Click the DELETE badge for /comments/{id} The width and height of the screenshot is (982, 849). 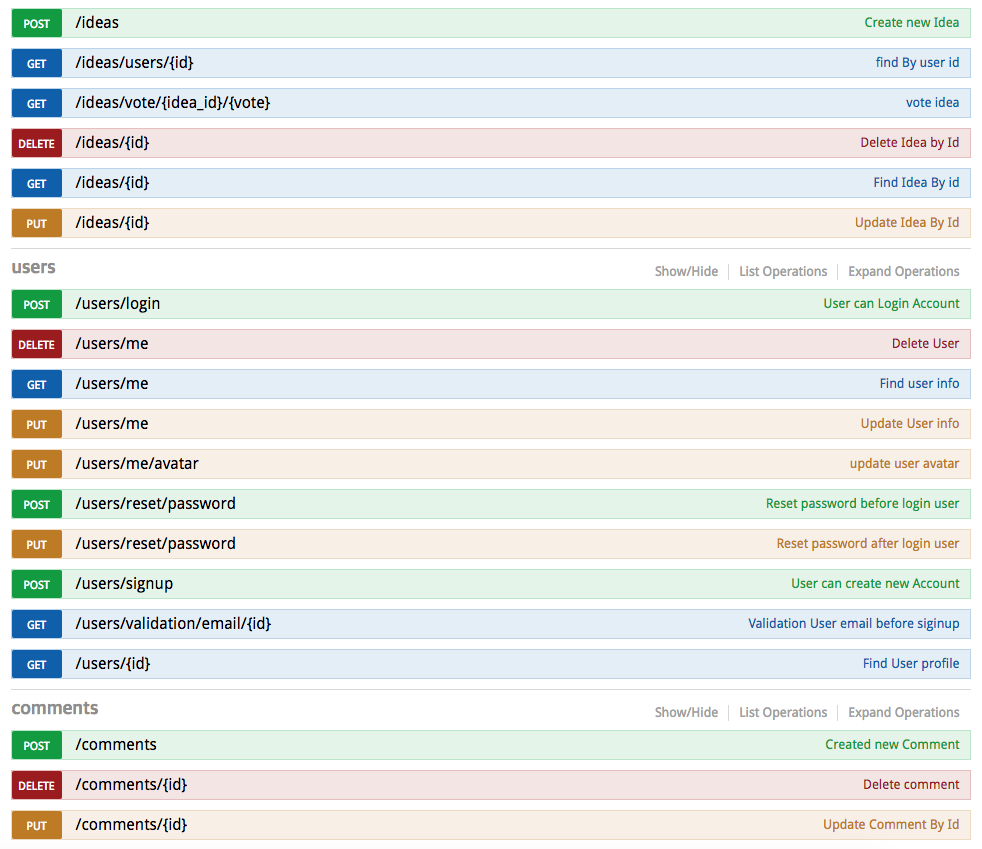(36, 786)
